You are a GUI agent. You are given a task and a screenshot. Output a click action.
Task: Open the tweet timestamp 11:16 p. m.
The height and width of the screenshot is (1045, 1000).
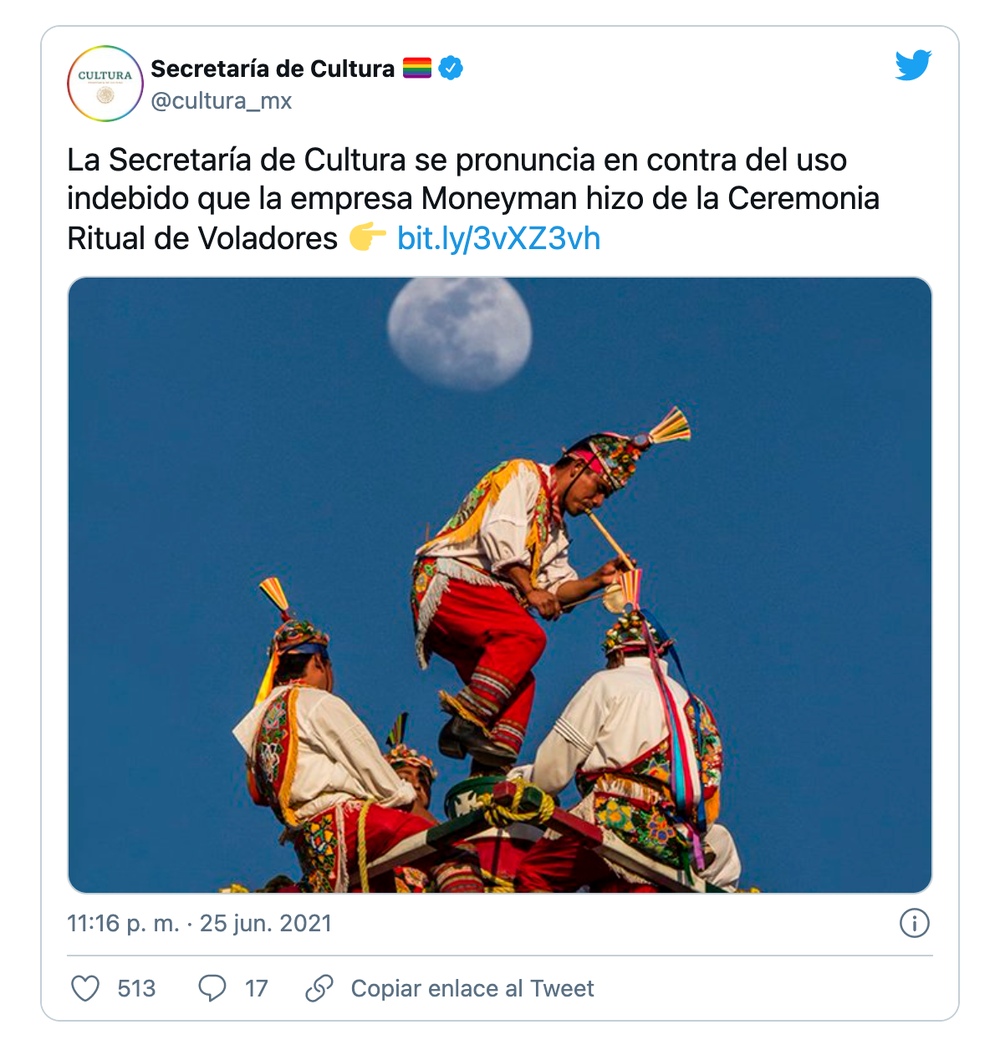pos(123,924)
